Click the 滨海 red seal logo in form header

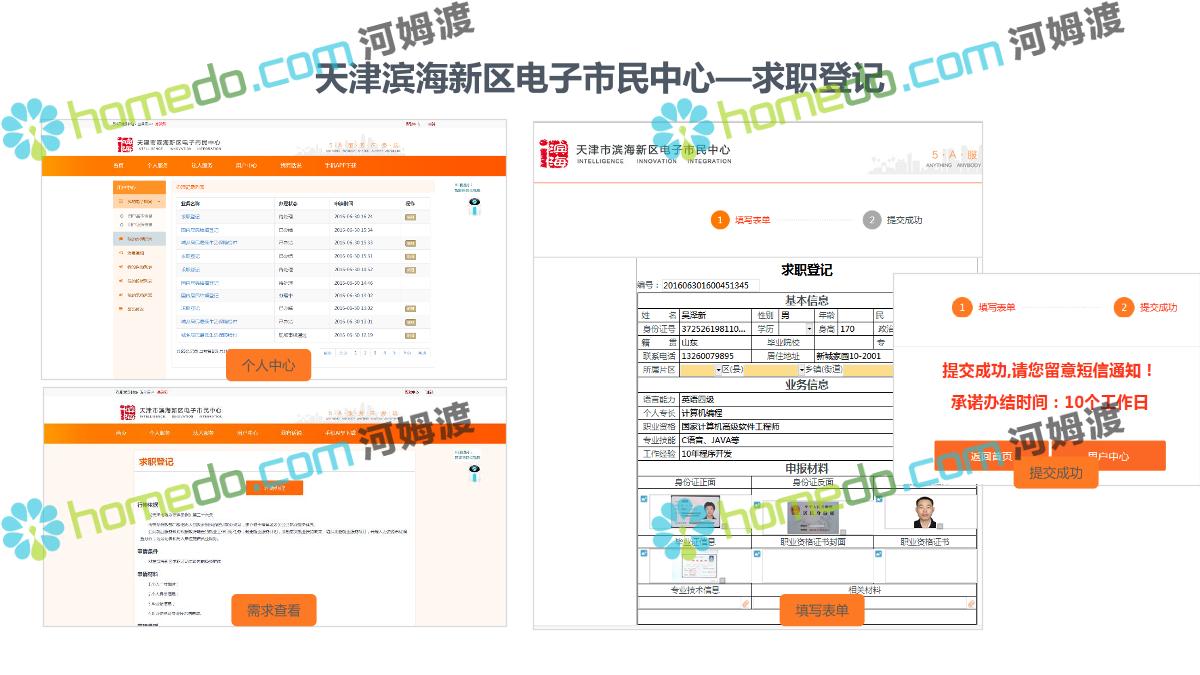coord(555,153)
